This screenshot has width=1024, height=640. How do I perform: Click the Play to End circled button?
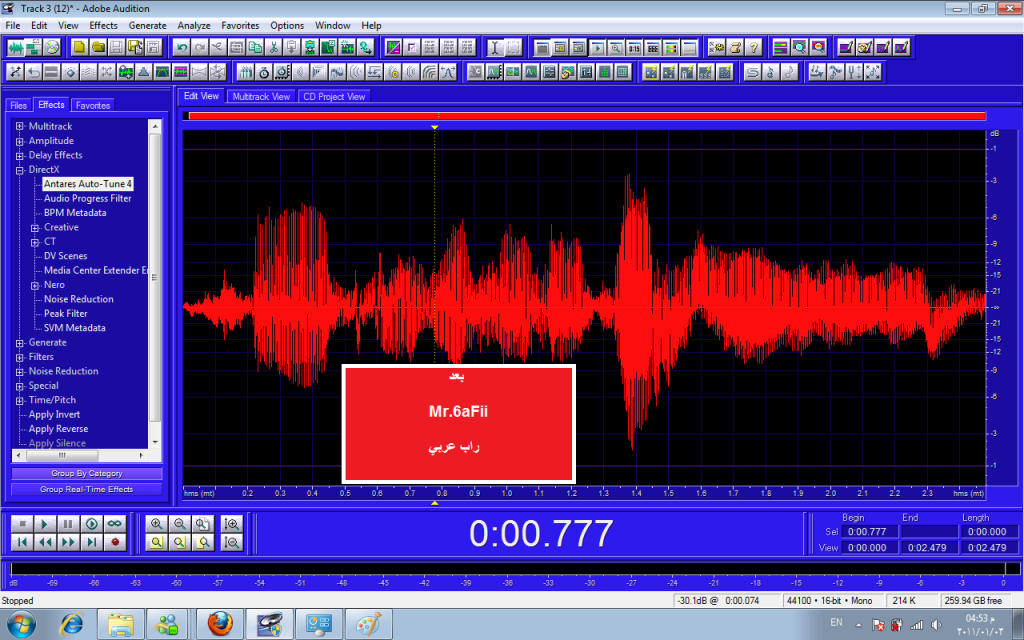(91, 524)
